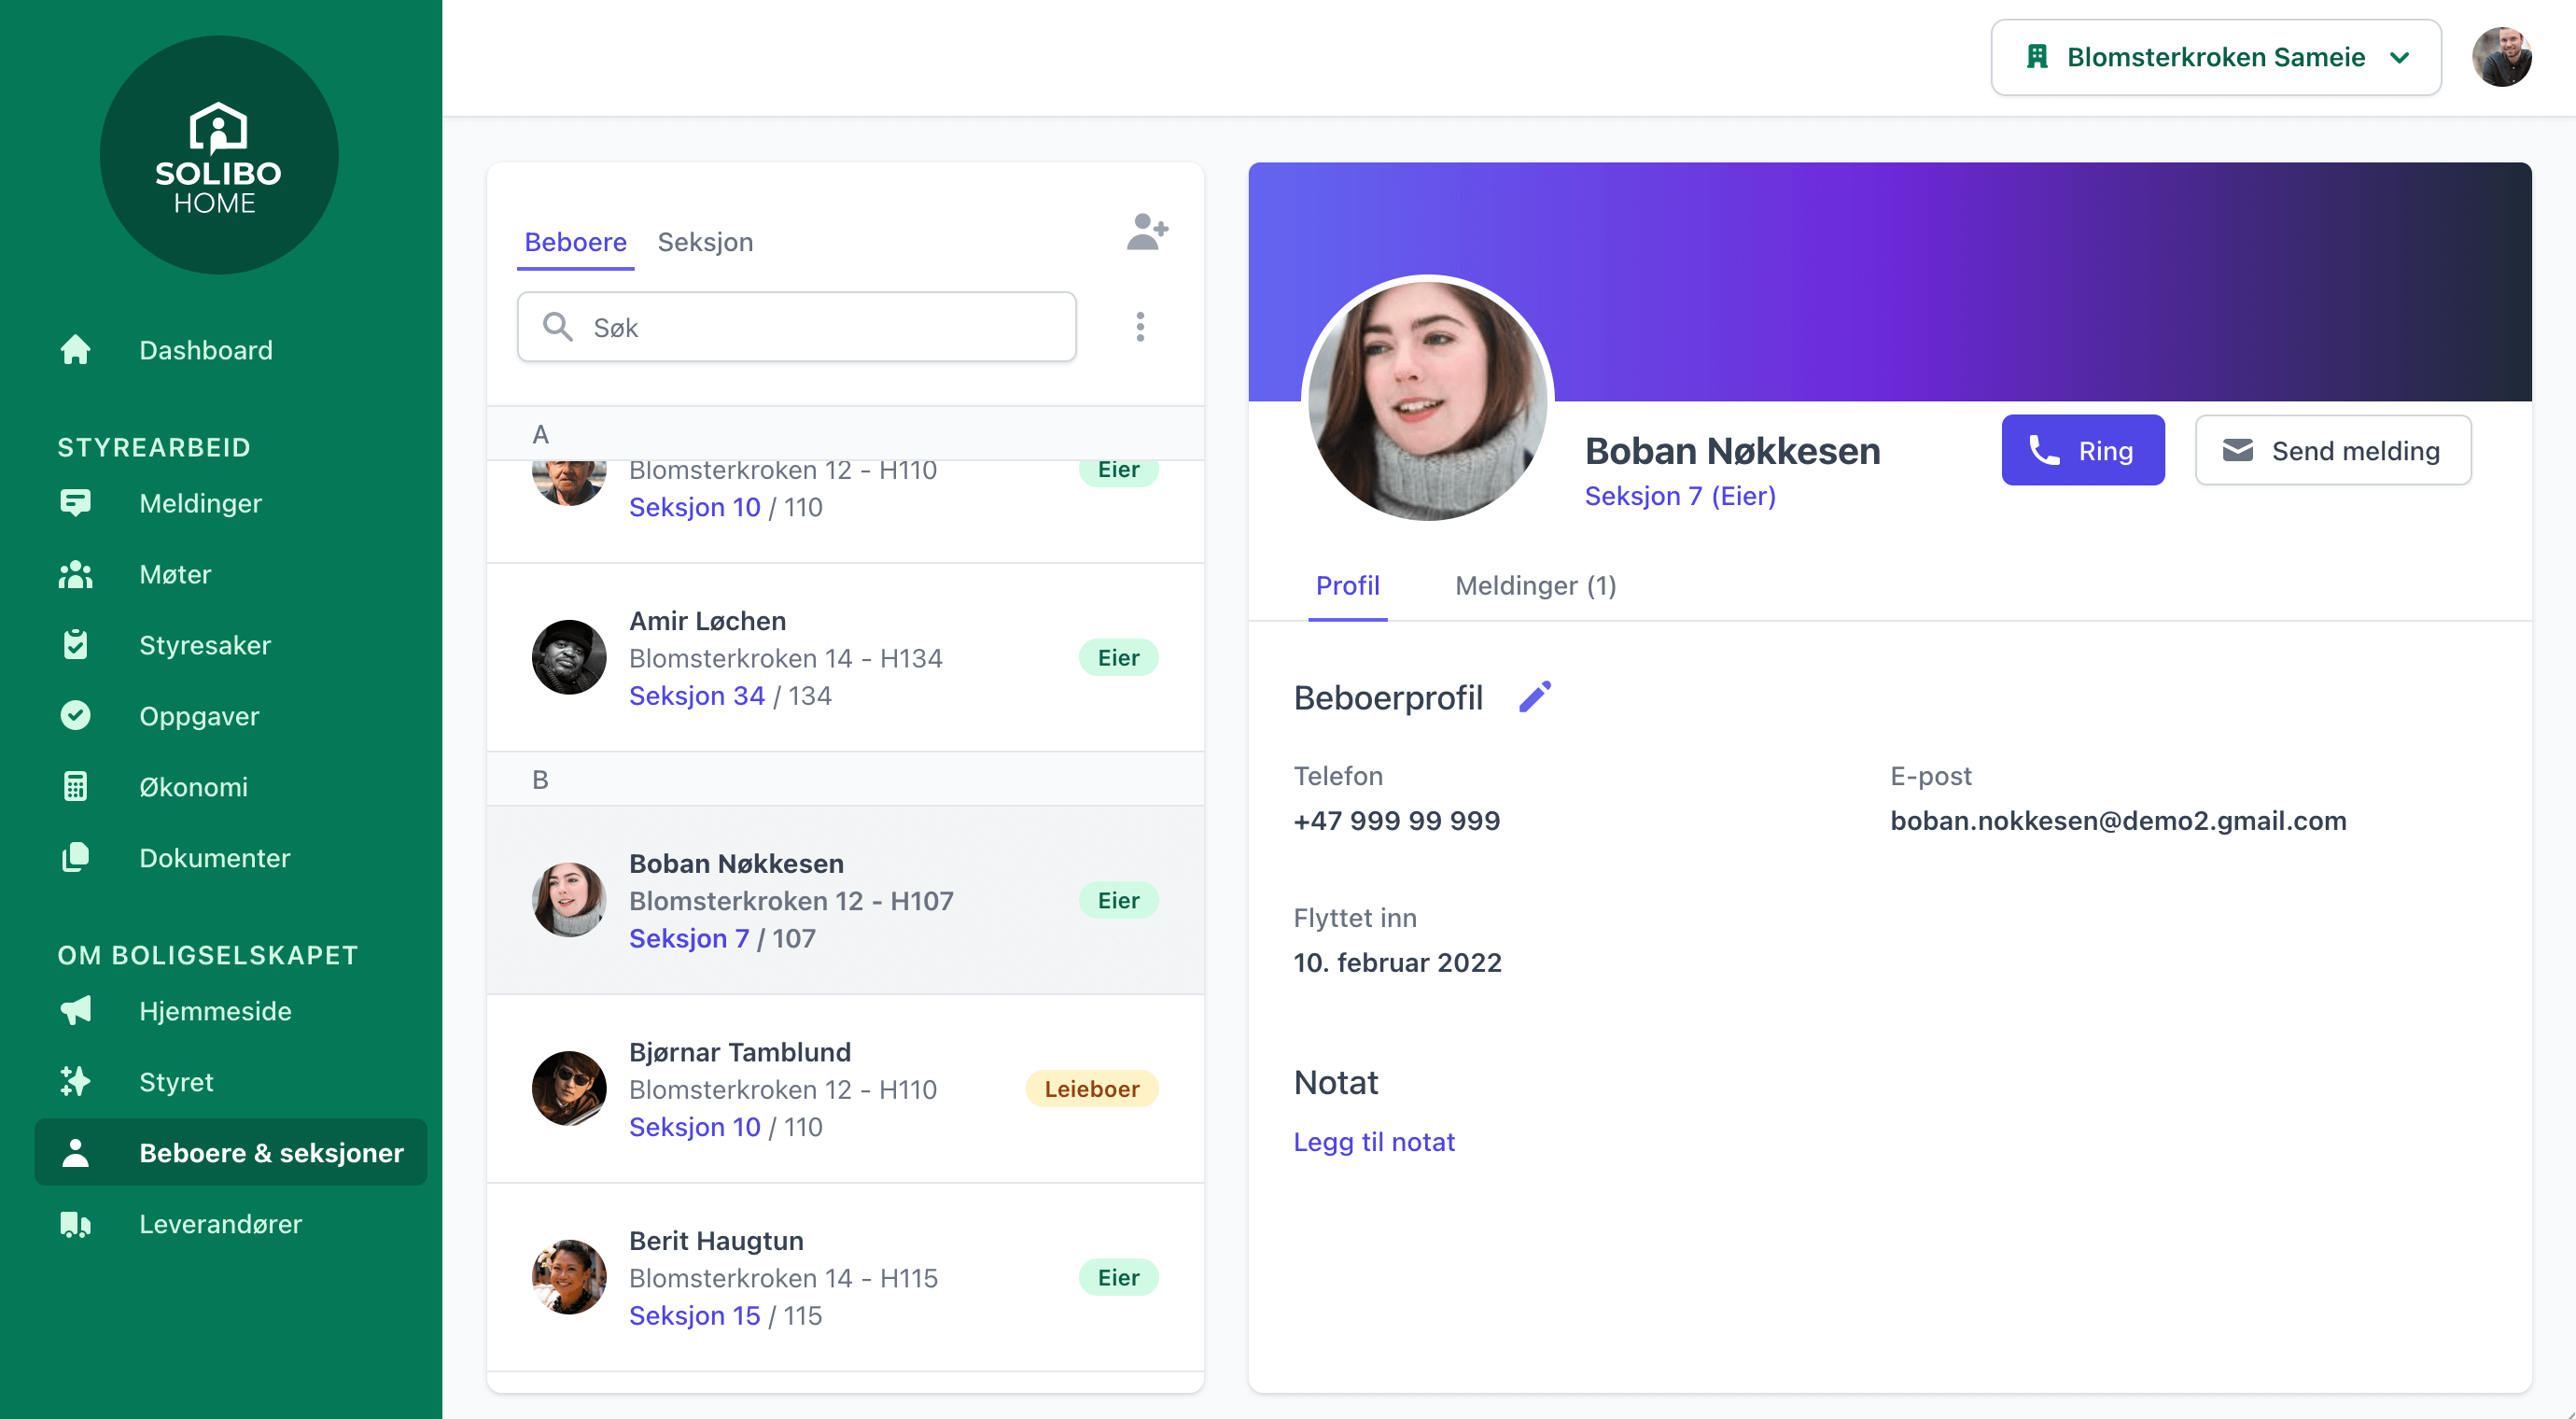
Task: Open Møter in the sidebar
Action: pos(175,574)
